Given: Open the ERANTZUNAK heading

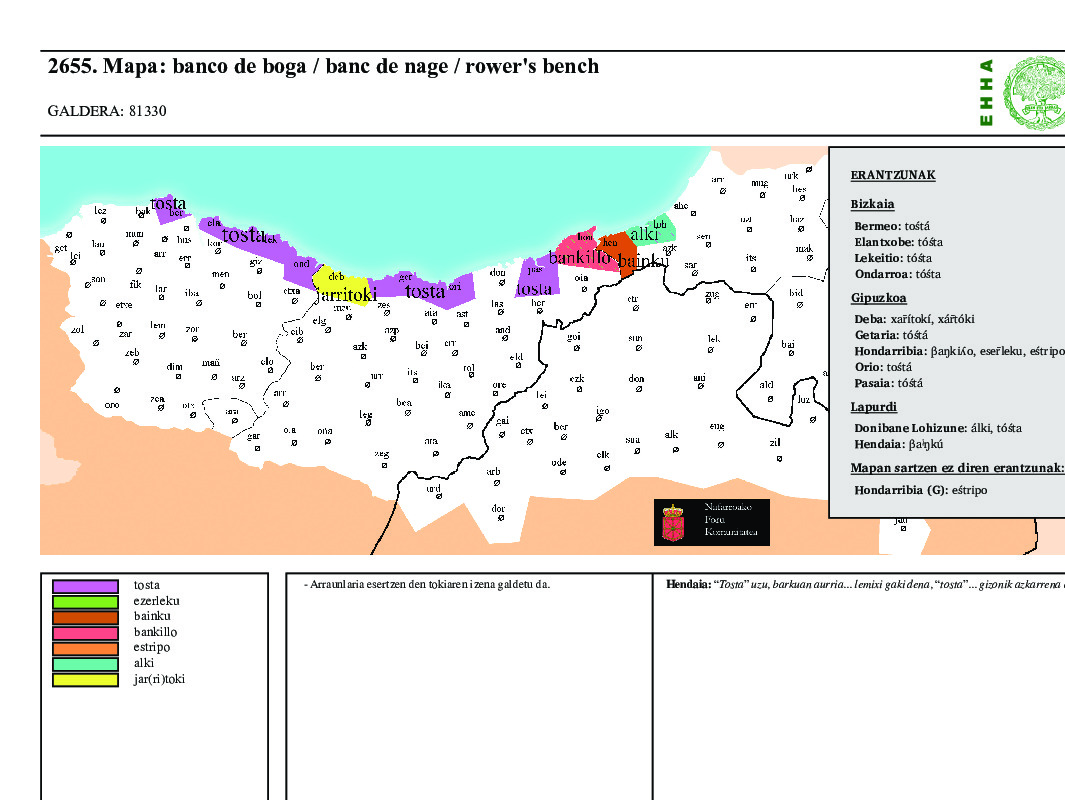Looking at the screenshot, I should coord(893,175).
